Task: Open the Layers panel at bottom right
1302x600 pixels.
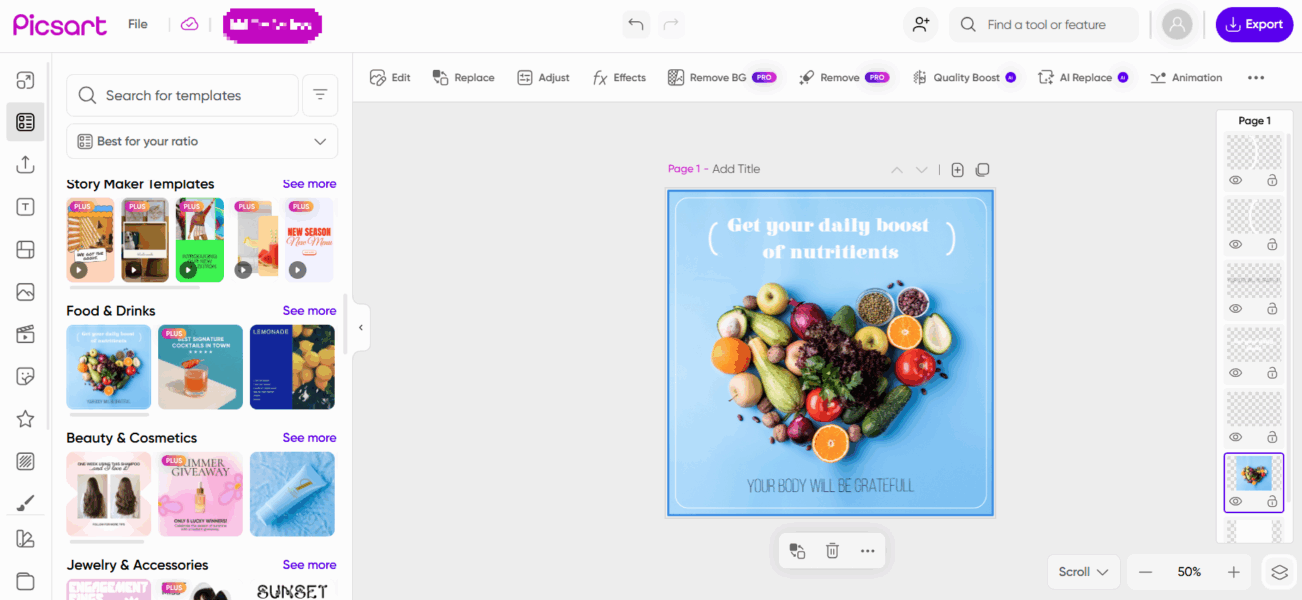Action: [1278, 571]
